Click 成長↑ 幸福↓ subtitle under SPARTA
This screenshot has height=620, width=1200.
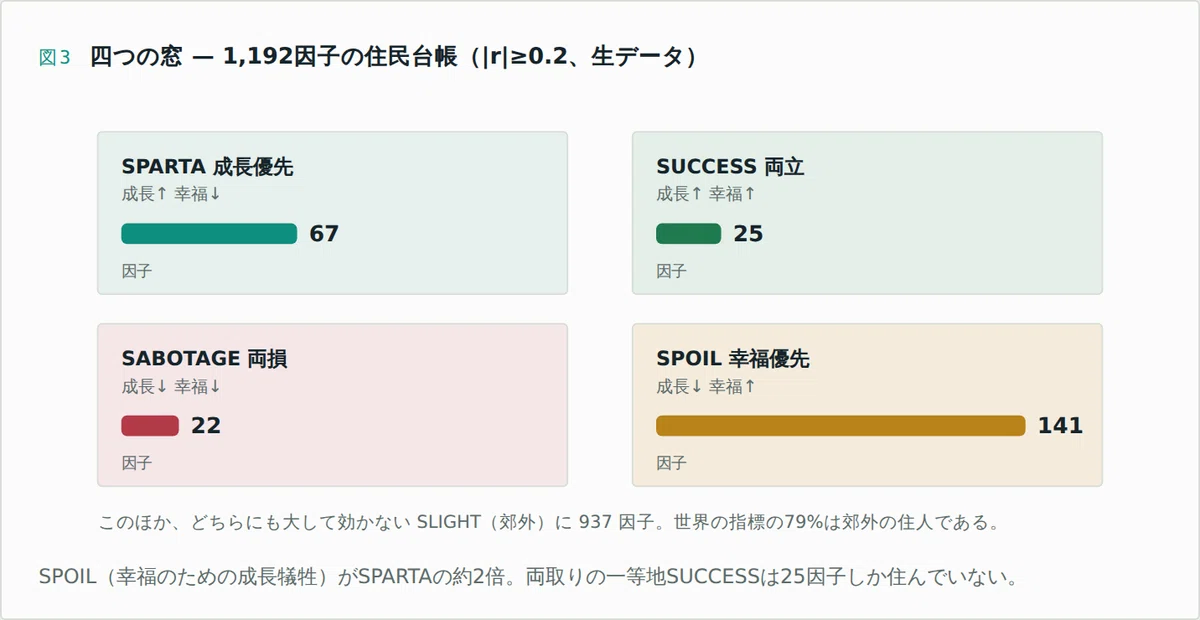[x=171, y=194]
